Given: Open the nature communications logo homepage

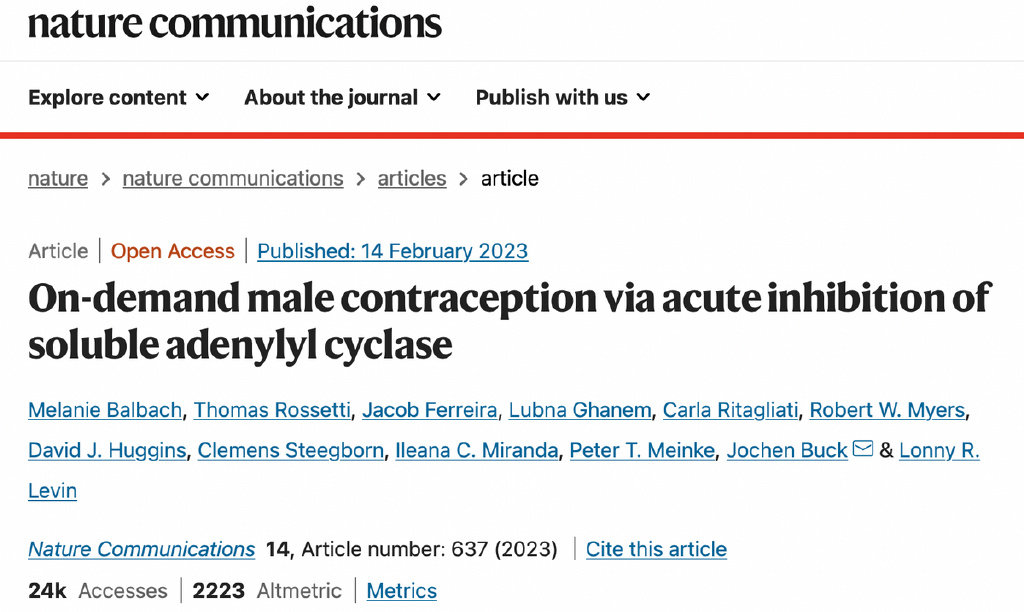Looking at the screenshot, I should point(235,23).
